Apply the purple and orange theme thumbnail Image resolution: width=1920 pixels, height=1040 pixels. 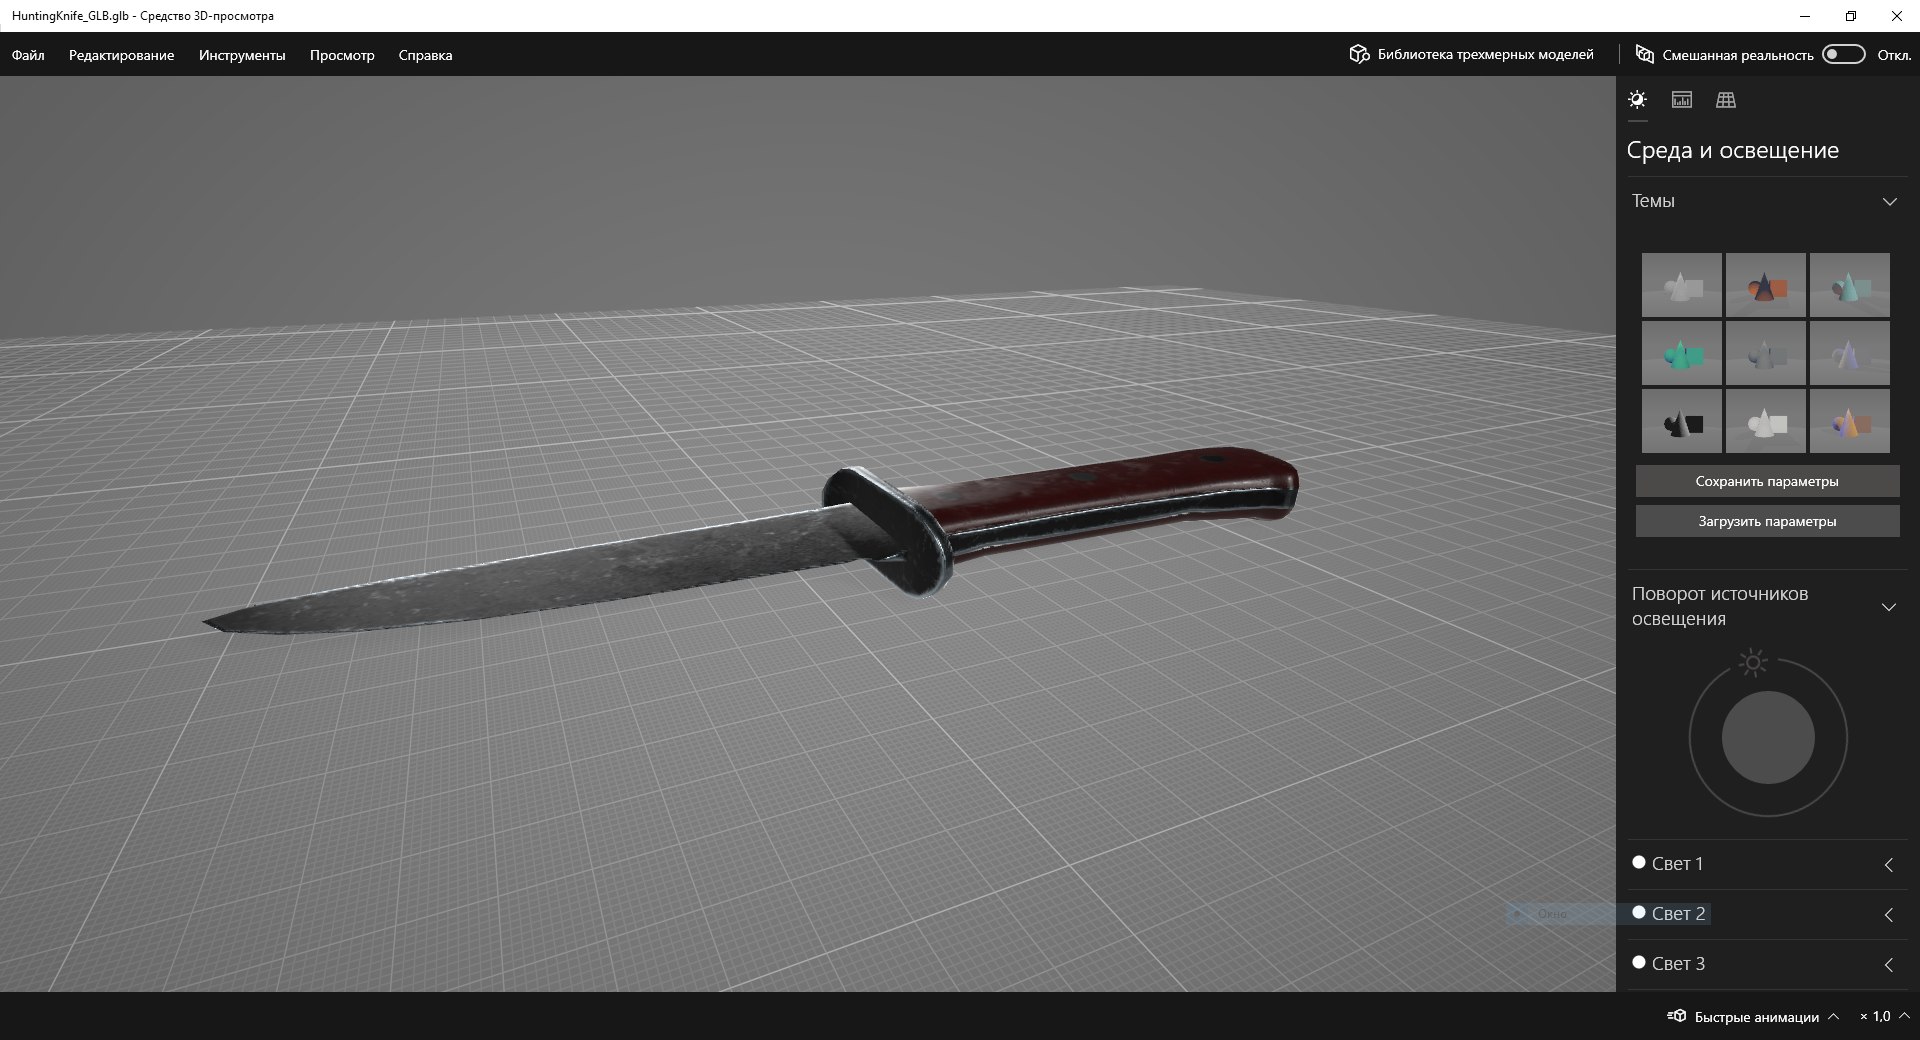click(x=1850, y=421)
